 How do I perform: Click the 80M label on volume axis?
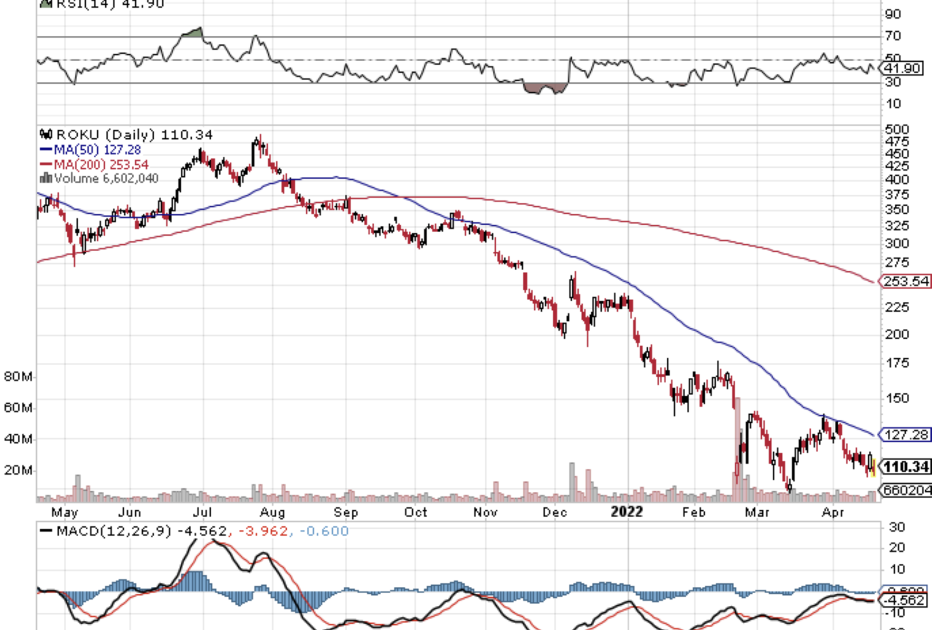click(x=20, y=377)
